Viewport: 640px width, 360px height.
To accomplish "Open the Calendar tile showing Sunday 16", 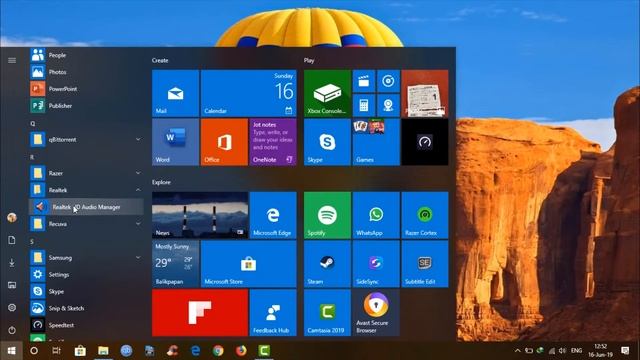I will point(249,93).
